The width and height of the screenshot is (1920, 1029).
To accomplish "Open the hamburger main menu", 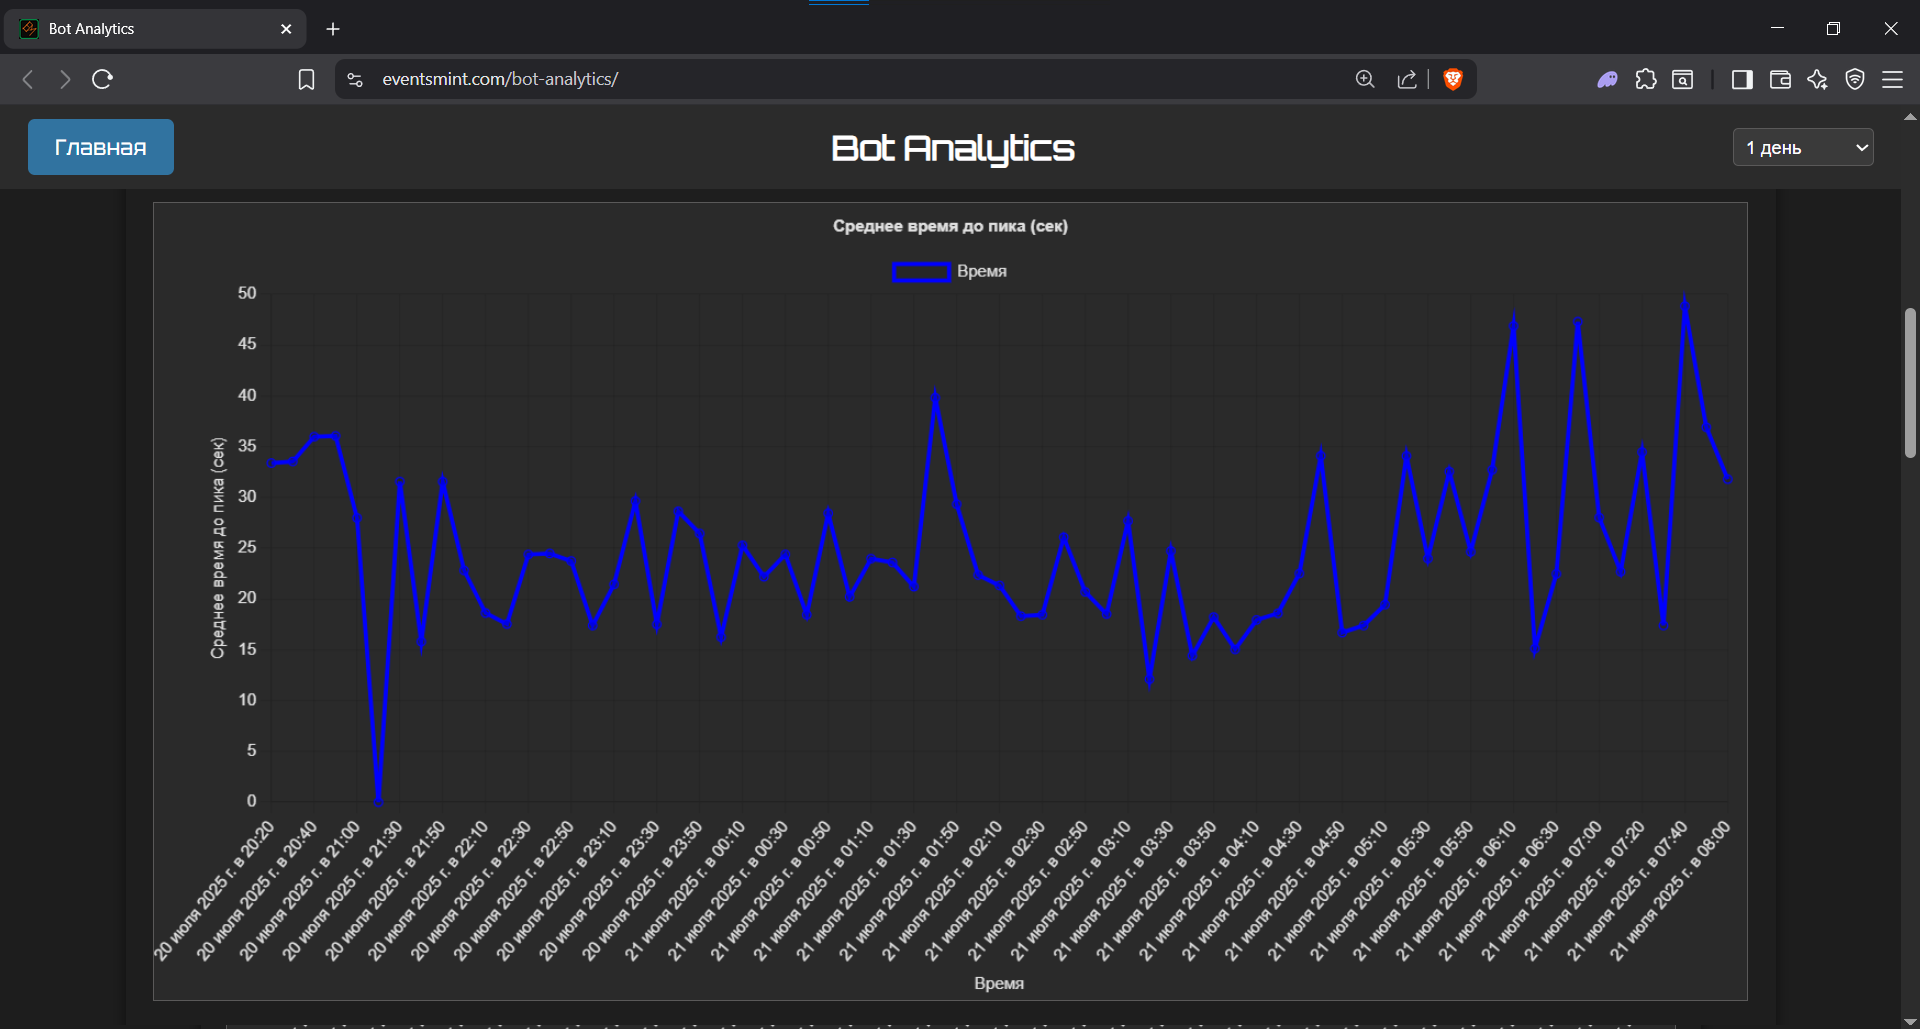I will [1892, 79].
